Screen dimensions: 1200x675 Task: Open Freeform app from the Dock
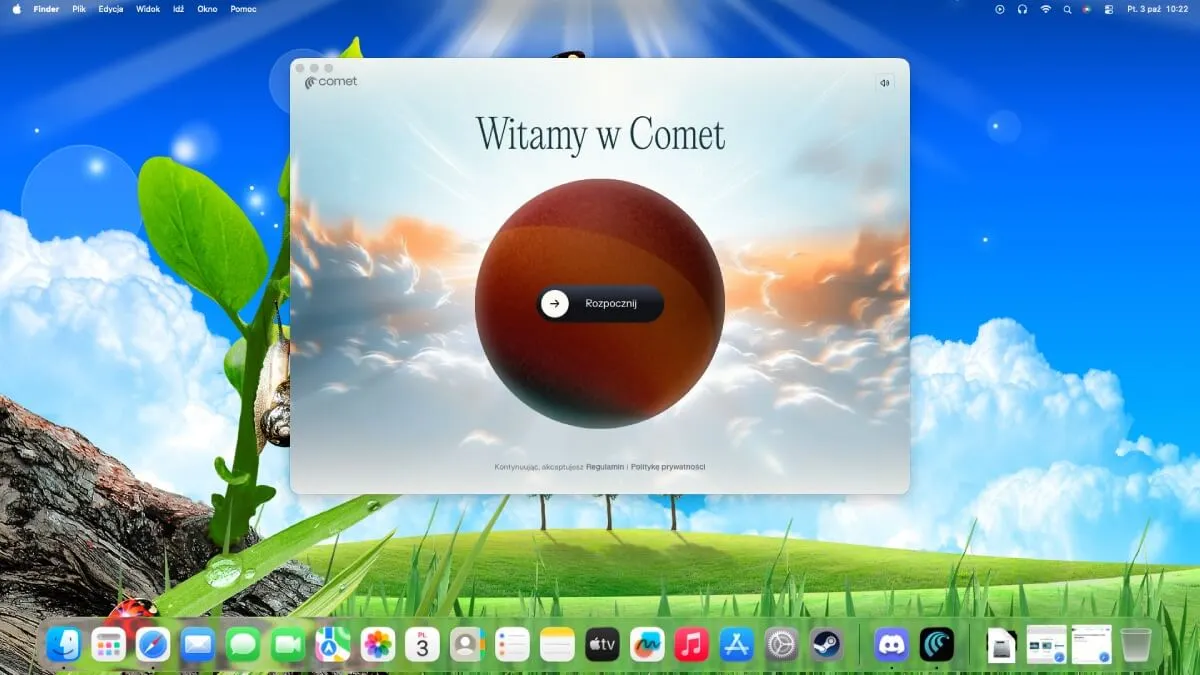646,645
